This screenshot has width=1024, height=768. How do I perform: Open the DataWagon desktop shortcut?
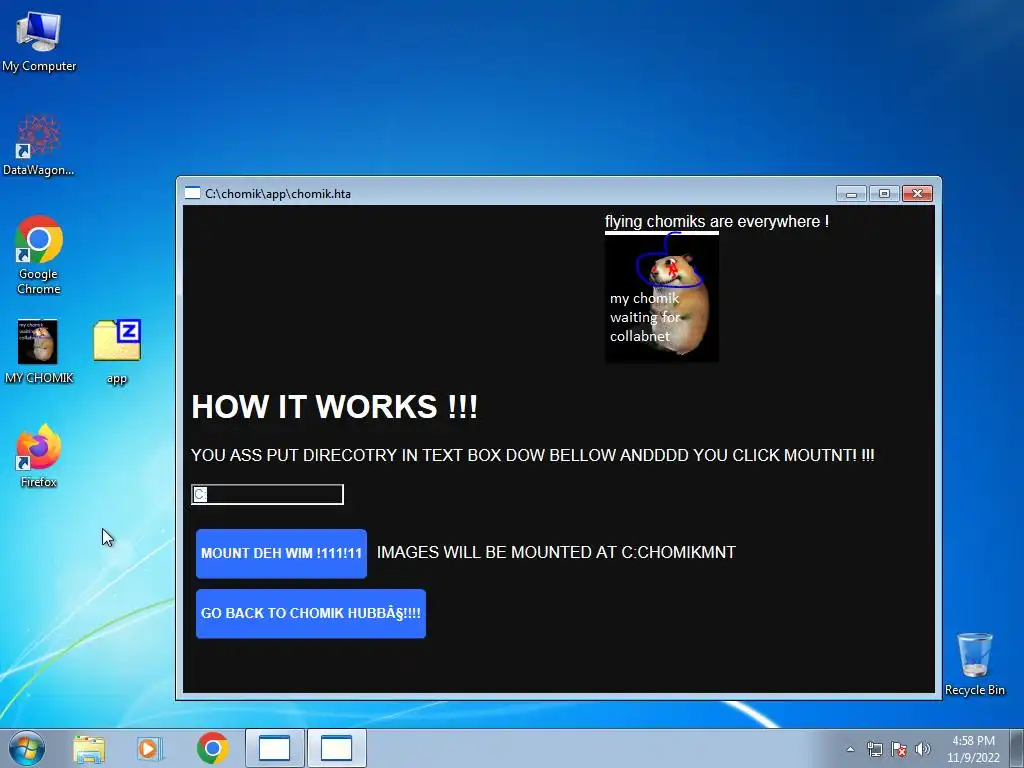[39, 145]
